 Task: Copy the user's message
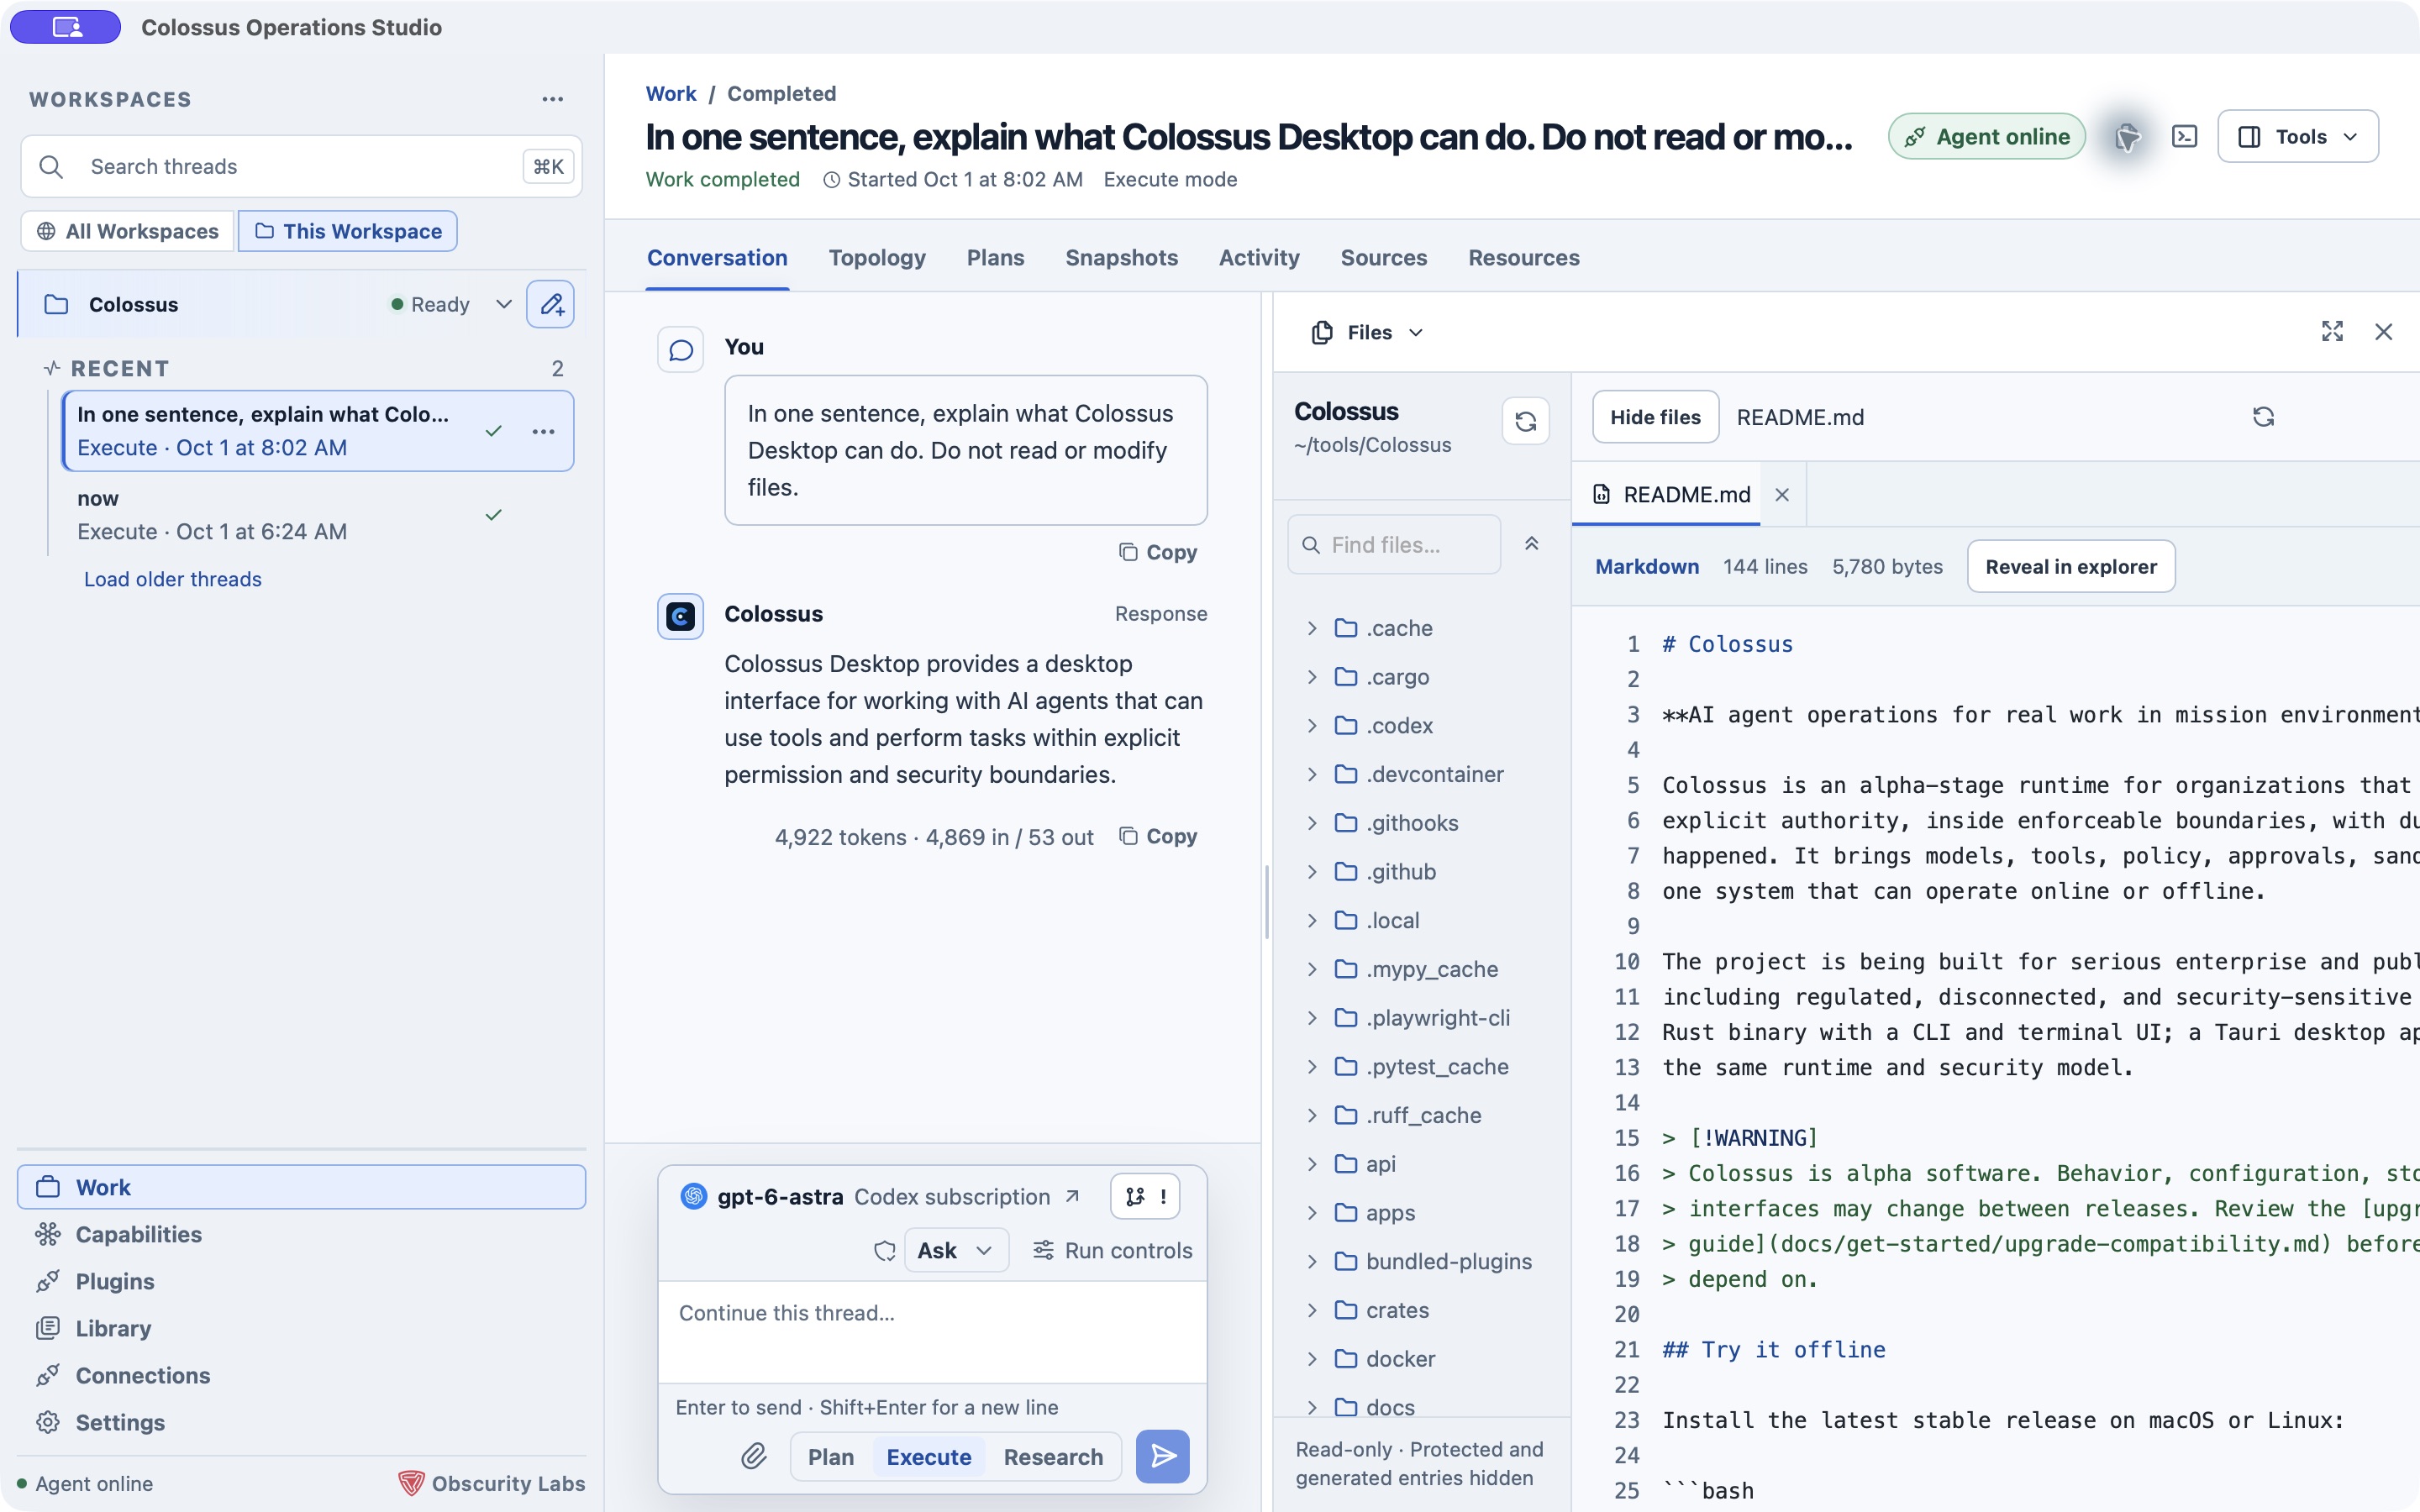(1157, 552)
